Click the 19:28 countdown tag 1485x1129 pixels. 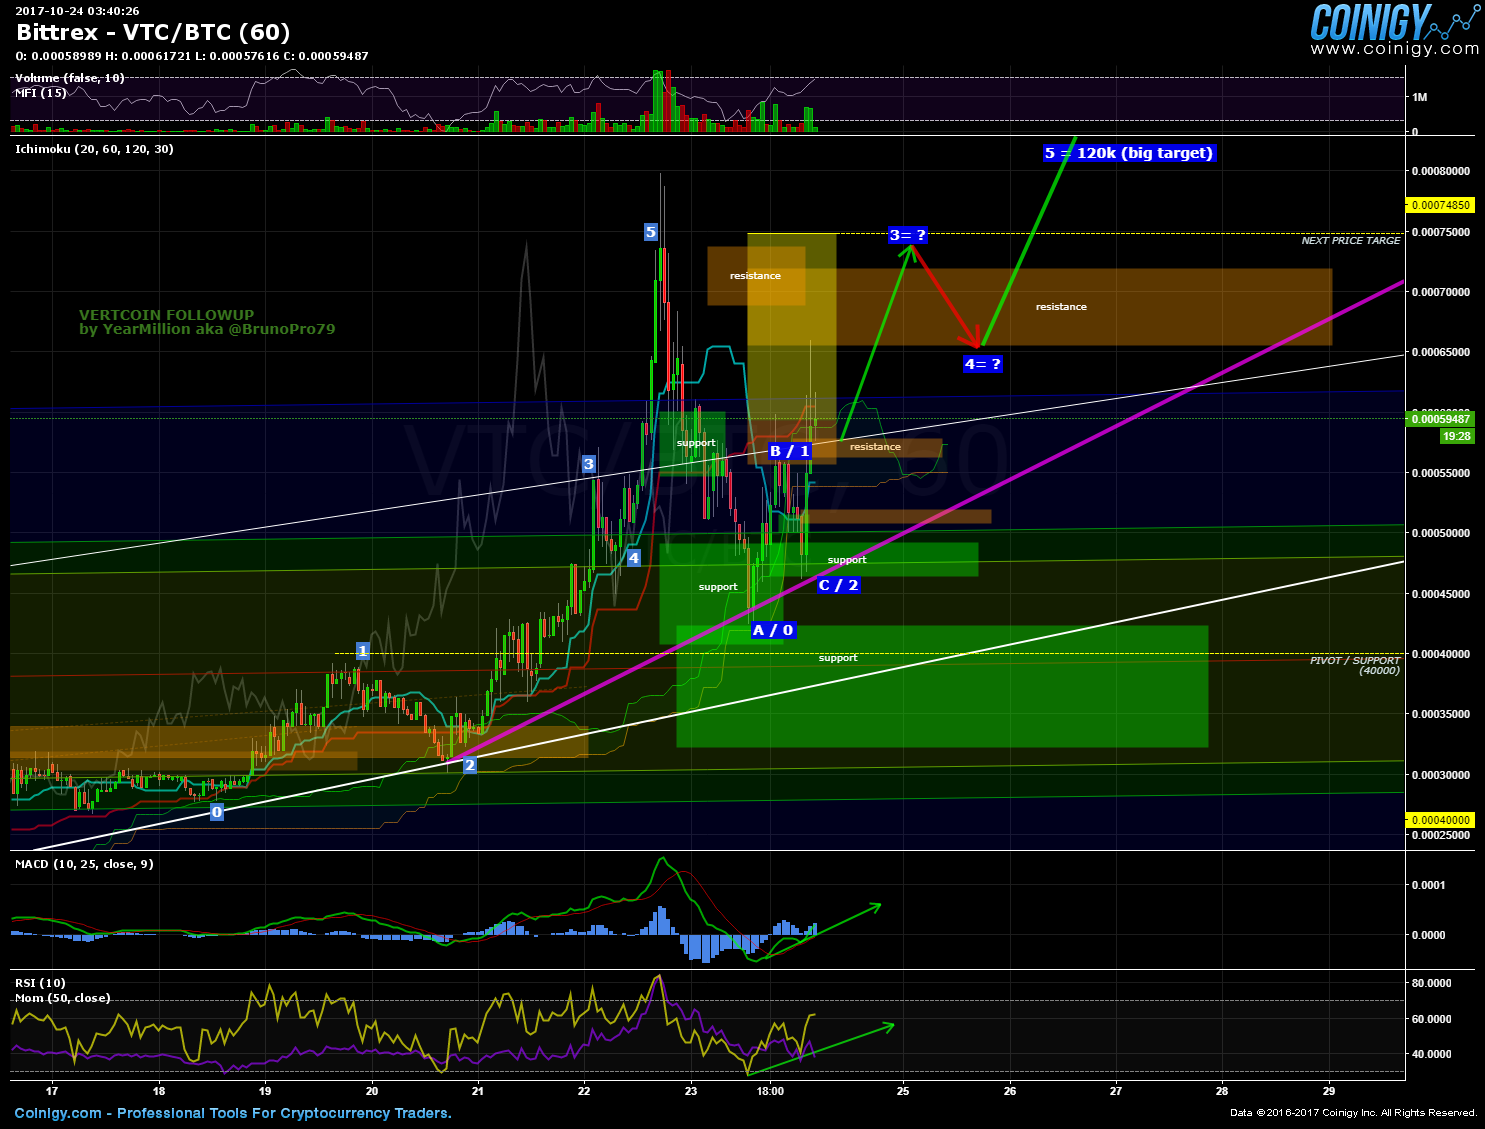point(1457,436)
